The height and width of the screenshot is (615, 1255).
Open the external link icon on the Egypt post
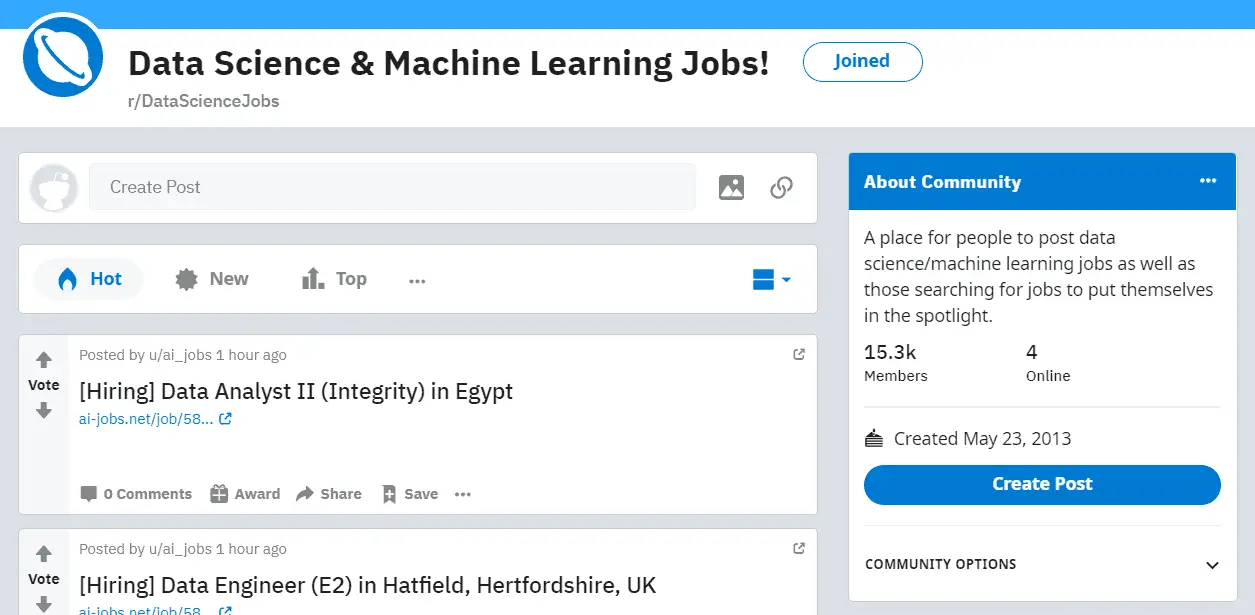point(798,354)
